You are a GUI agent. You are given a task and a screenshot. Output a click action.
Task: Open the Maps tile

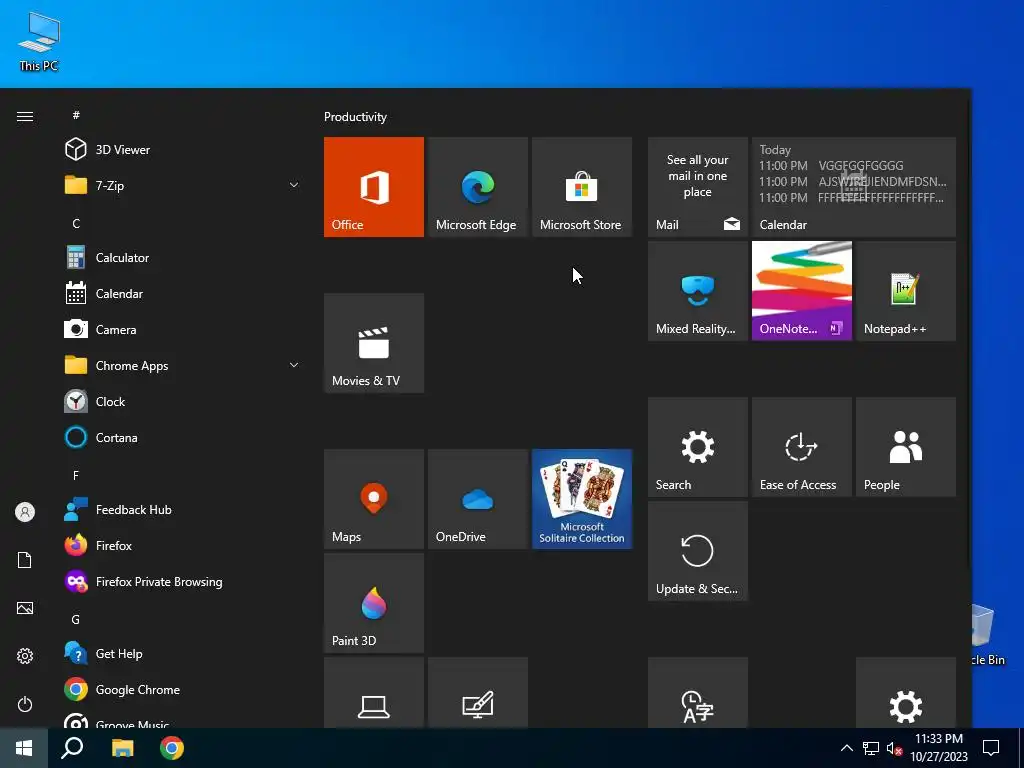(x=374, y=499)
